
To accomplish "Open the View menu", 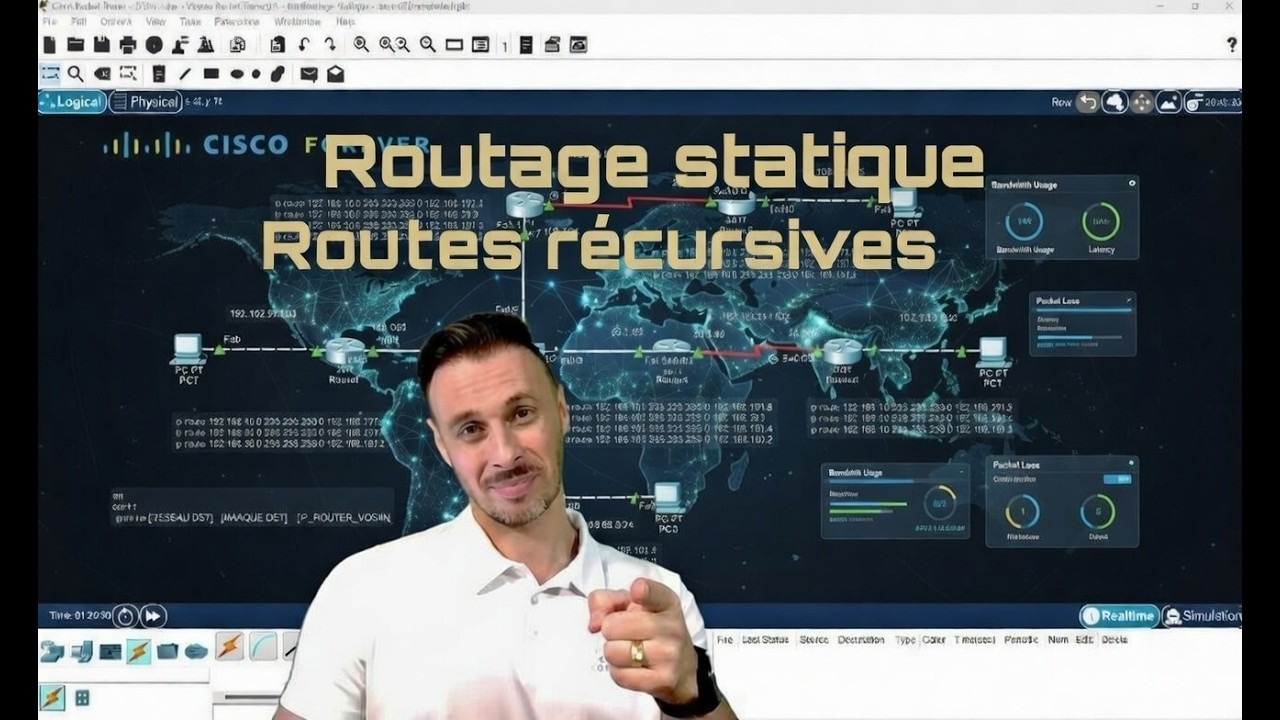I will [x=155, y=21].
